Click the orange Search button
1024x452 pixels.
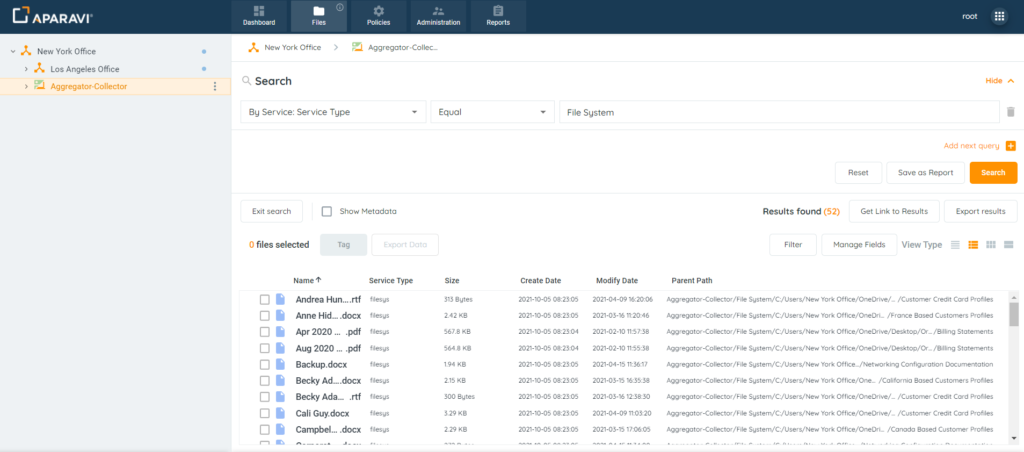[992, 173]
